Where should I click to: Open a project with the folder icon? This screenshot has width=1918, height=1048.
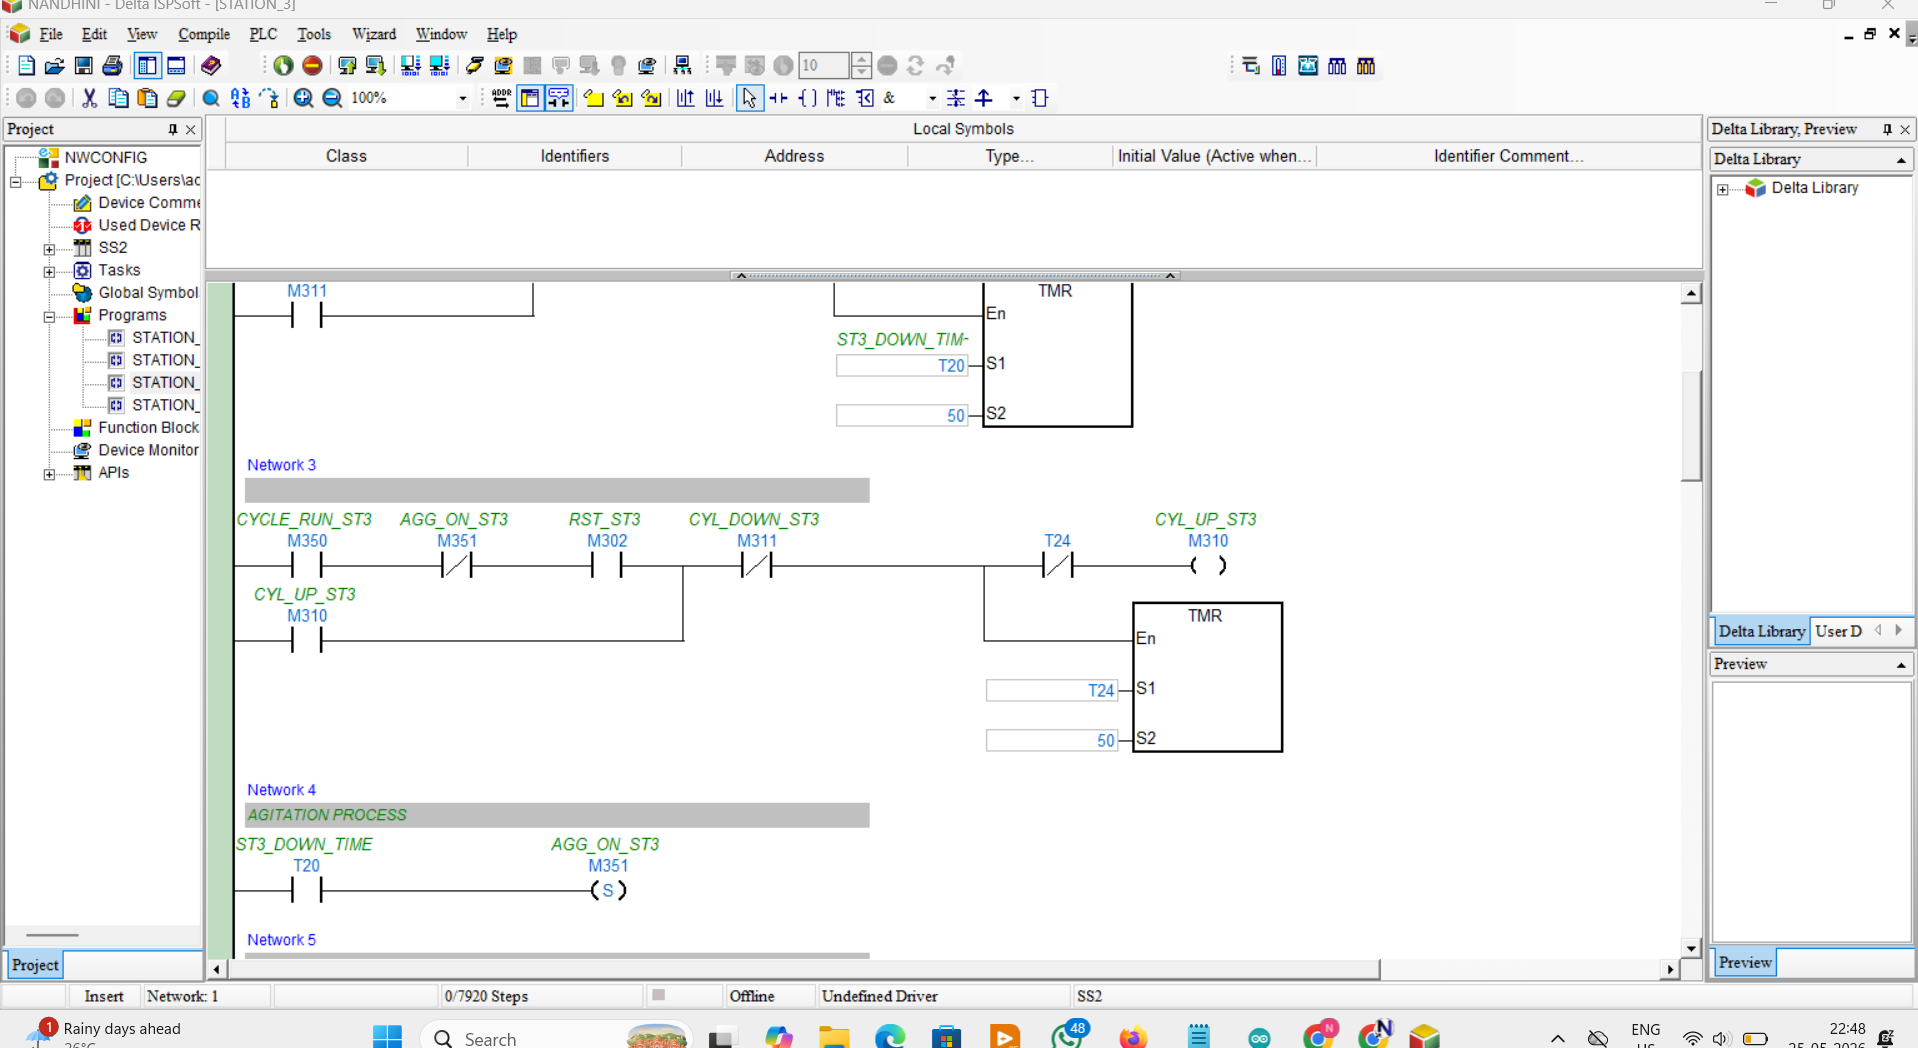55,66
